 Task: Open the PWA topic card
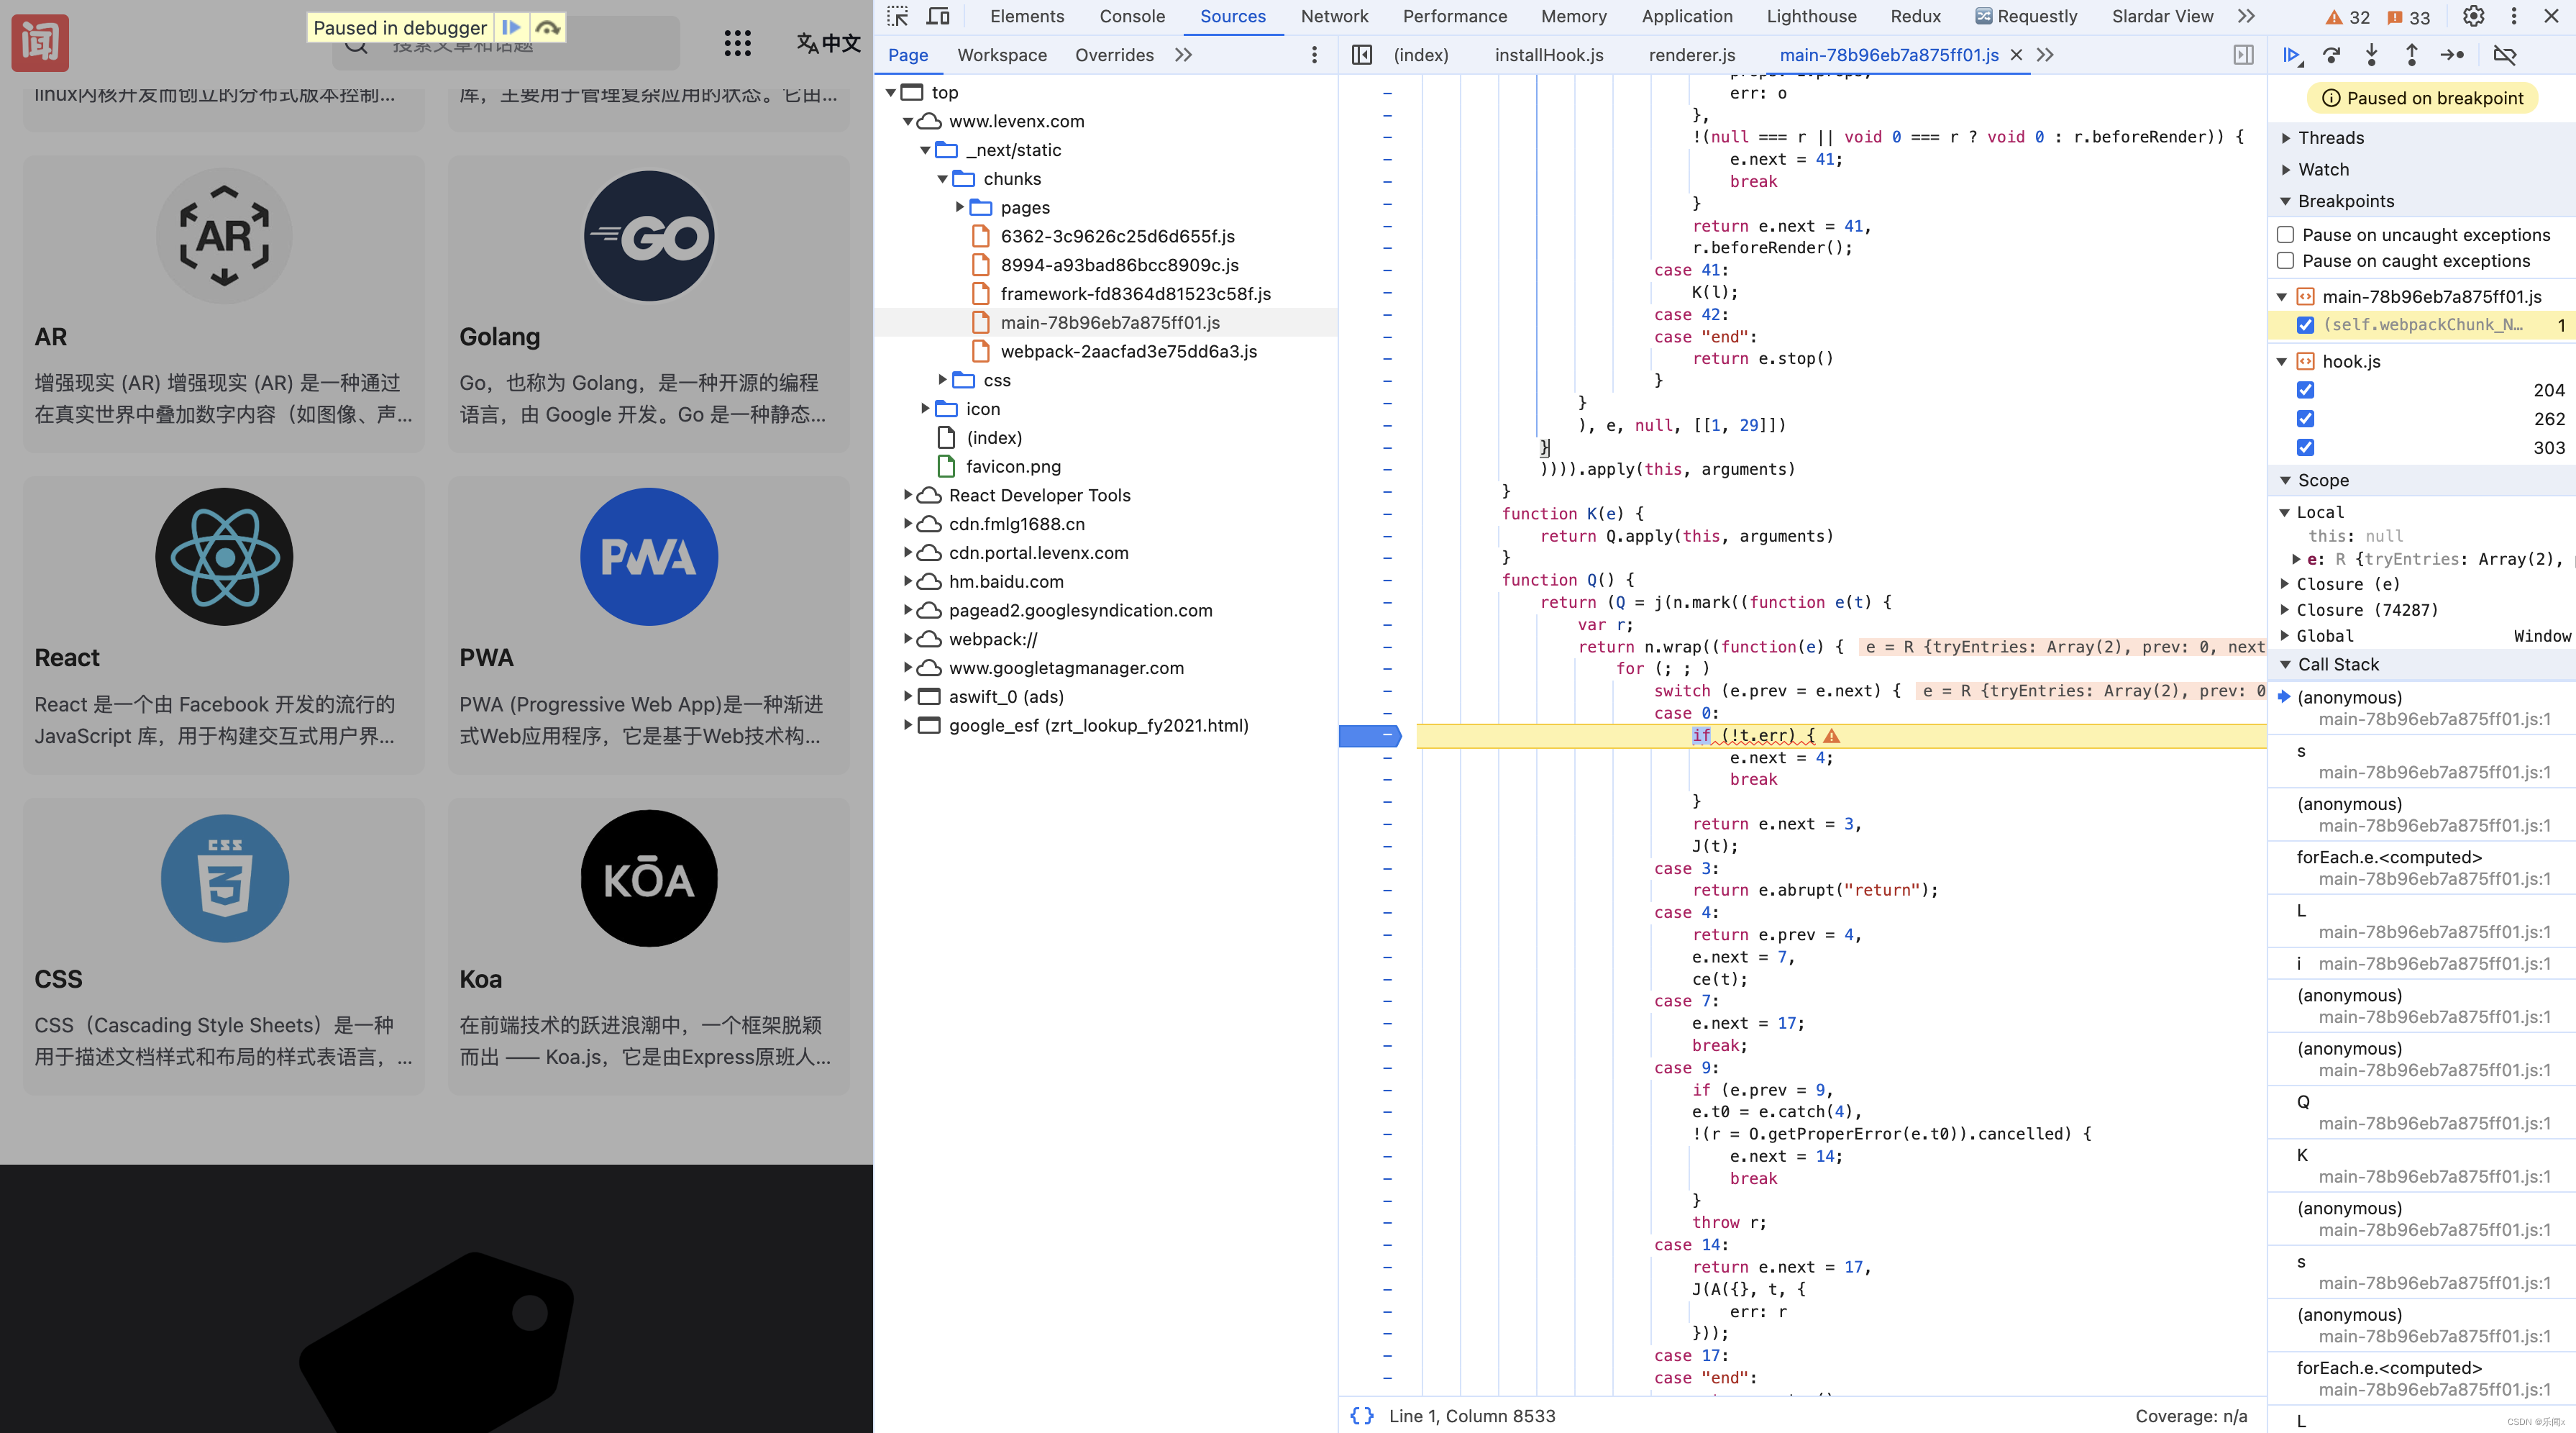[x=648, y=624]
